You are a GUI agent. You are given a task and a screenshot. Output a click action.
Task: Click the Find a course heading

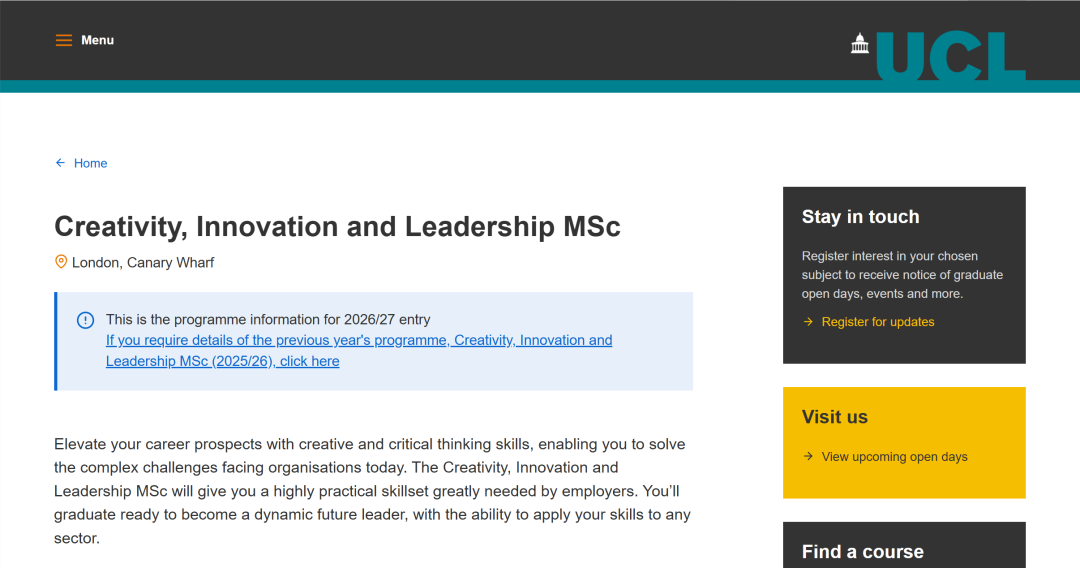pos(862,551)
